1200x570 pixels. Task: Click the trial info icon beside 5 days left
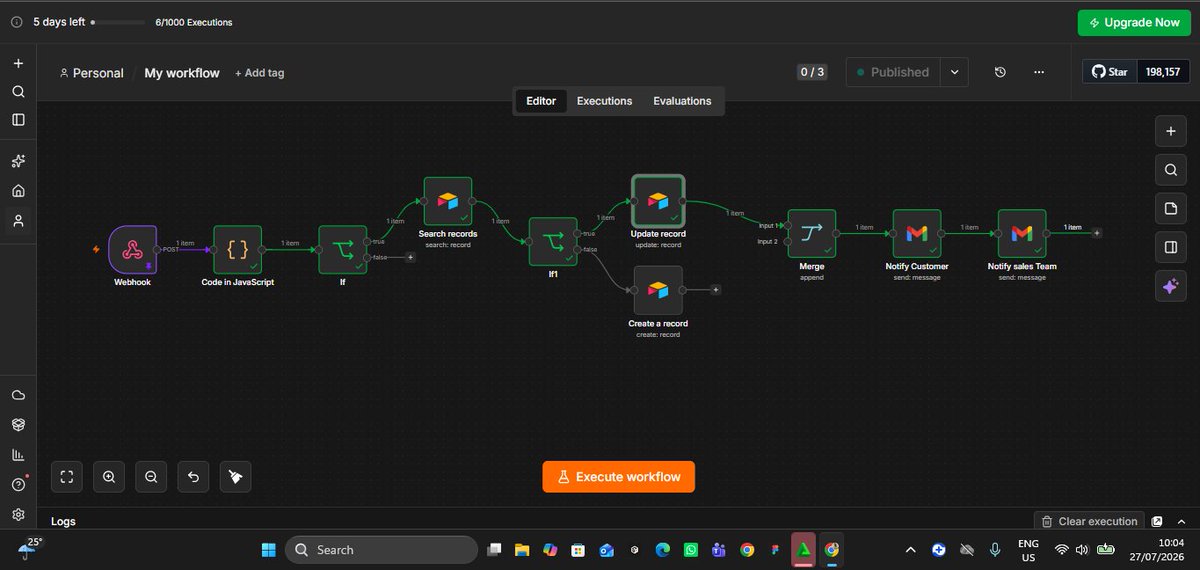[16, 21]
